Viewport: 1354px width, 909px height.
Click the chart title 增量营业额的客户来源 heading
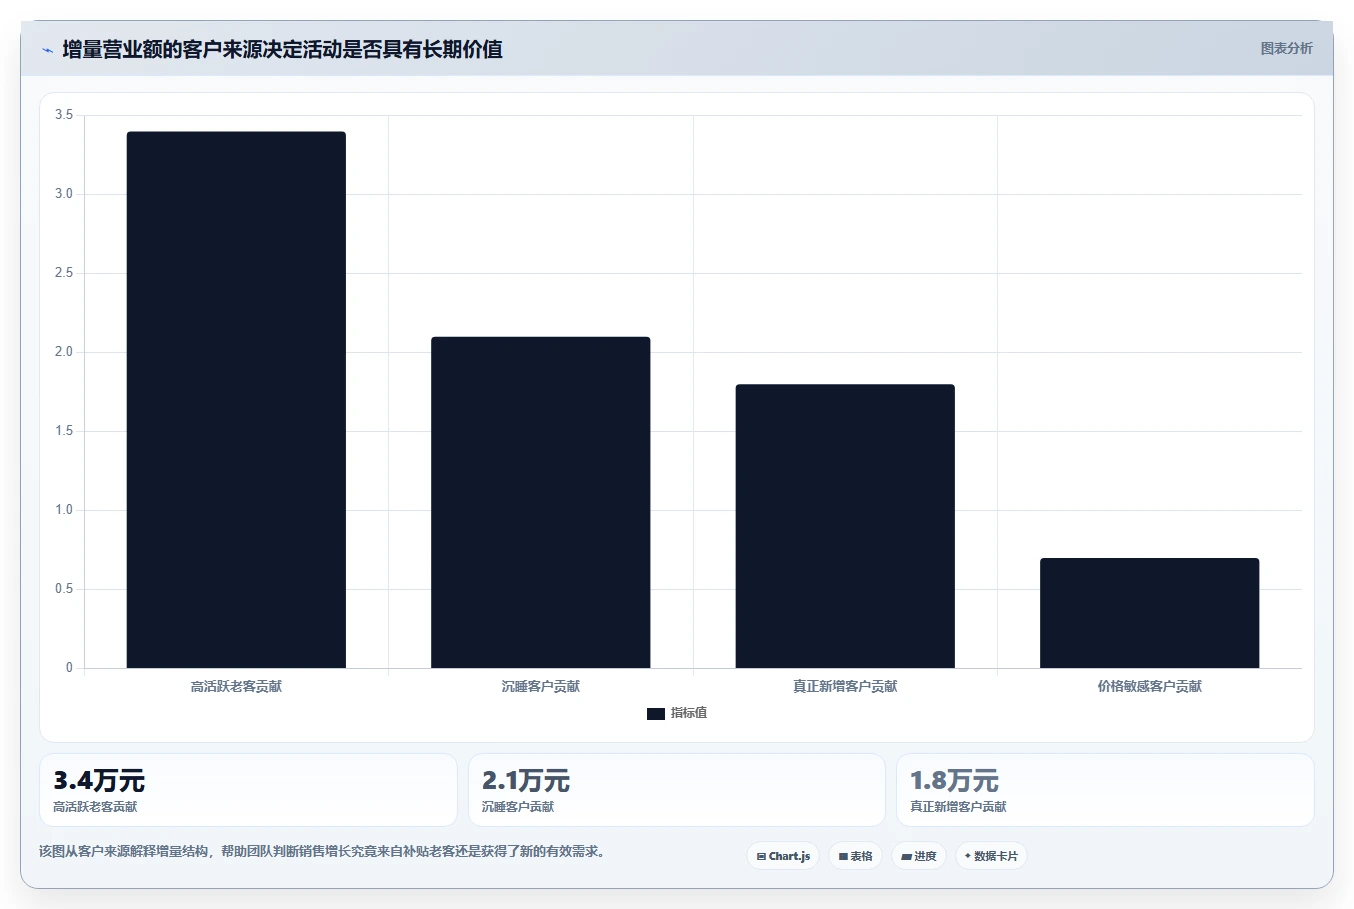click(x=282, y=49)
